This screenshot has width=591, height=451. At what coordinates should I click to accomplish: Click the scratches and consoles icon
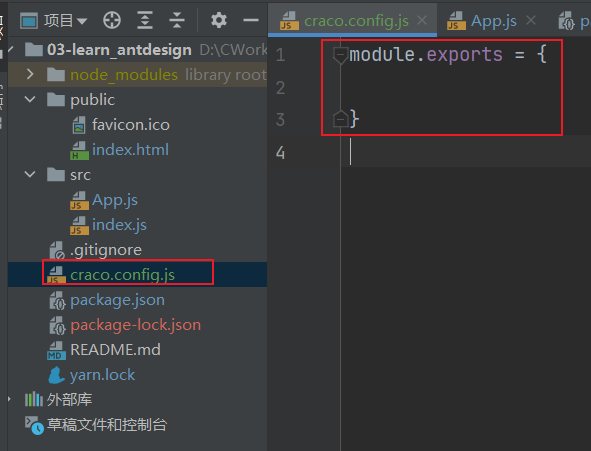click(34, 425)
